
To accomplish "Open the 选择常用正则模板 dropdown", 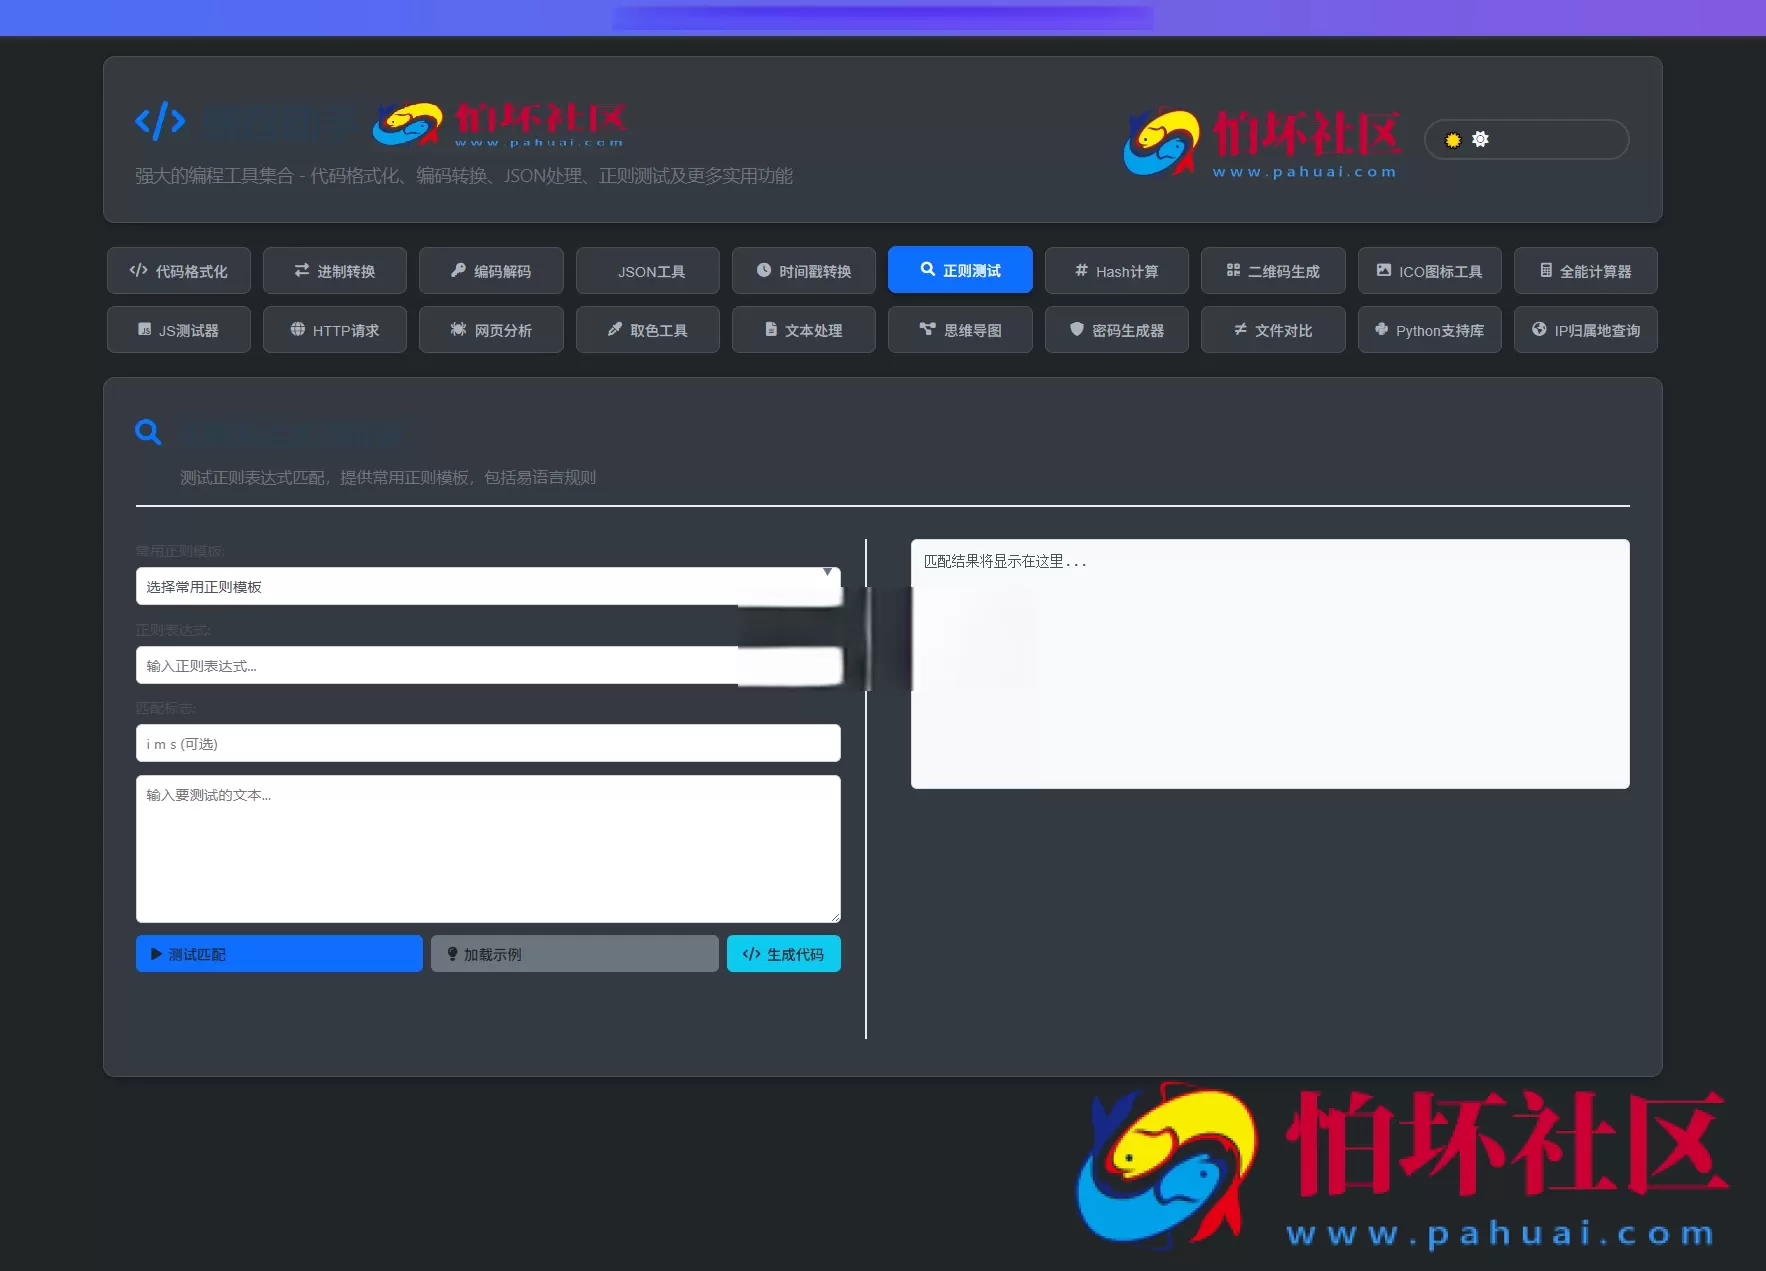I will (487, 586).
